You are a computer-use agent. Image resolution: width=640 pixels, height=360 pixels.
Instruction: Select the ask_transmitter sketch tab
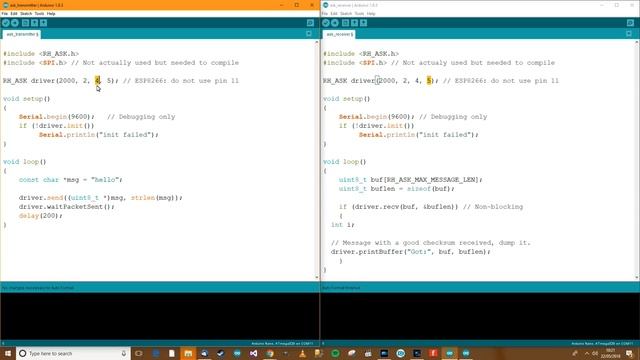22,34
